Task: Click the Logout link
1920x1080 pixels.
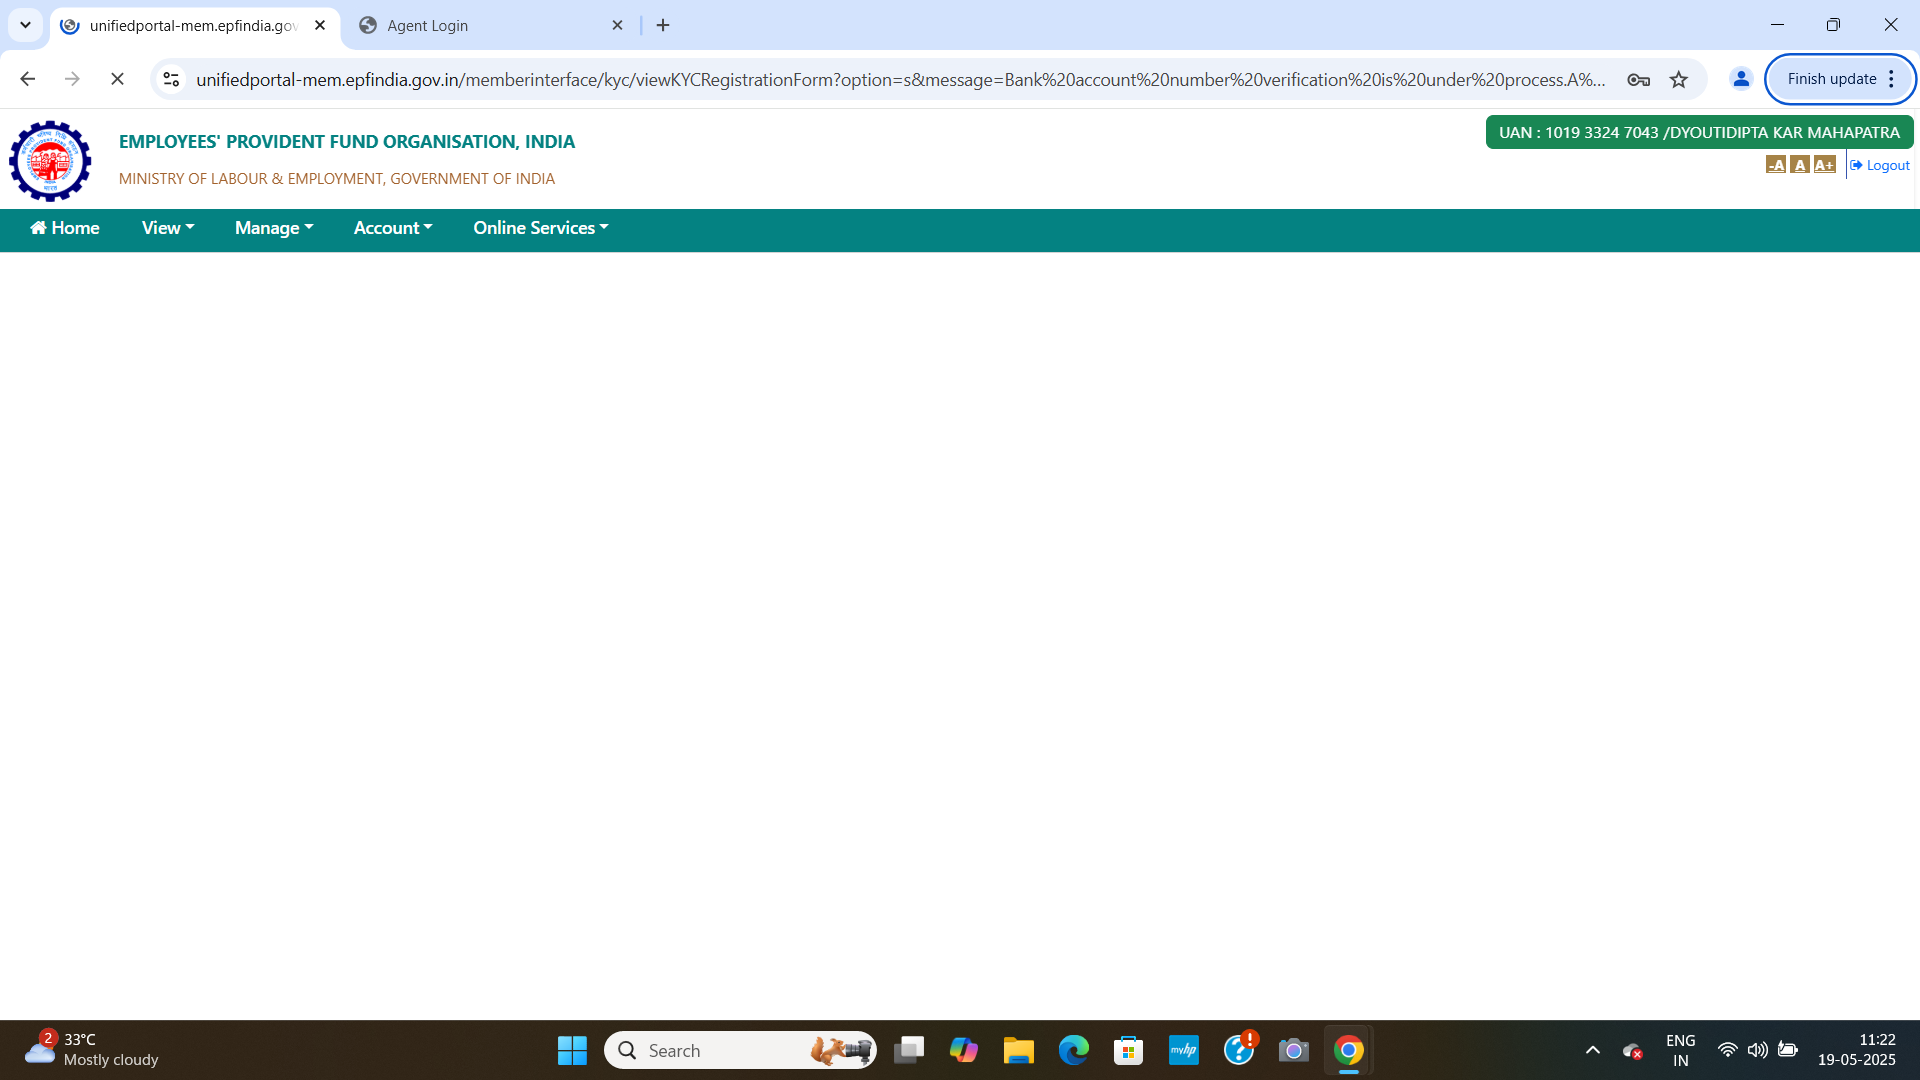Action: (x=1880, y=165)
